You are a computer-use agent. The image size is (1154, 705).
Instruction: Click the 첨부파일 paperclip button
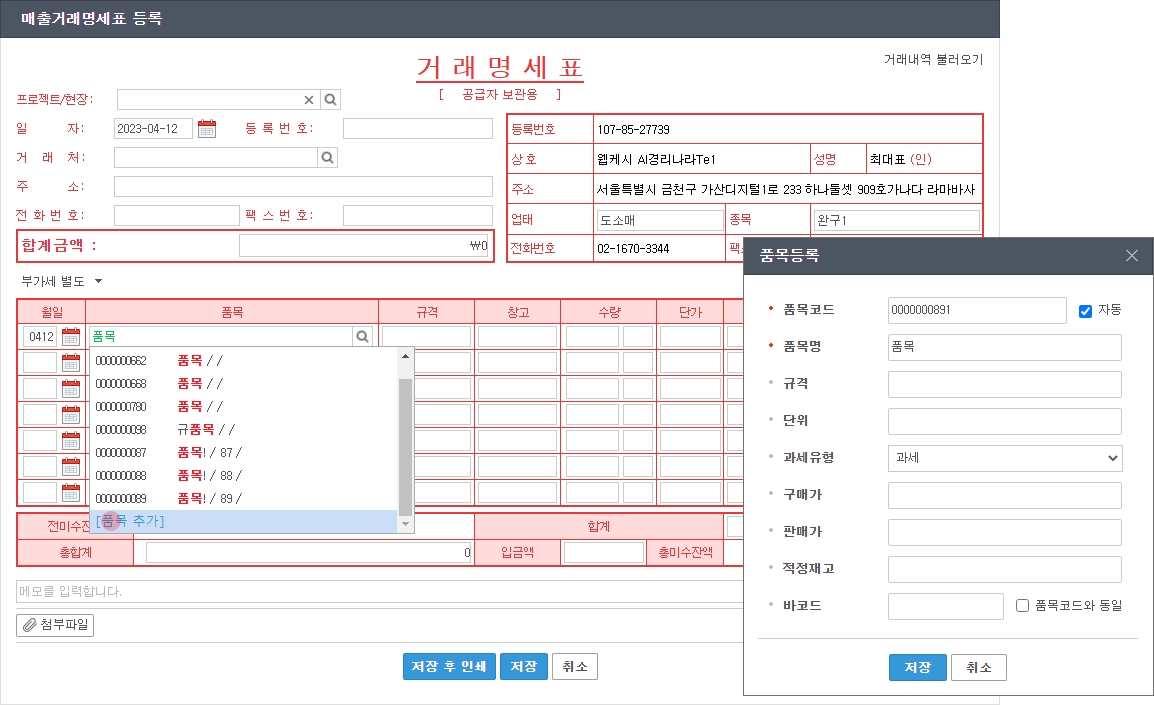point(55,625)
